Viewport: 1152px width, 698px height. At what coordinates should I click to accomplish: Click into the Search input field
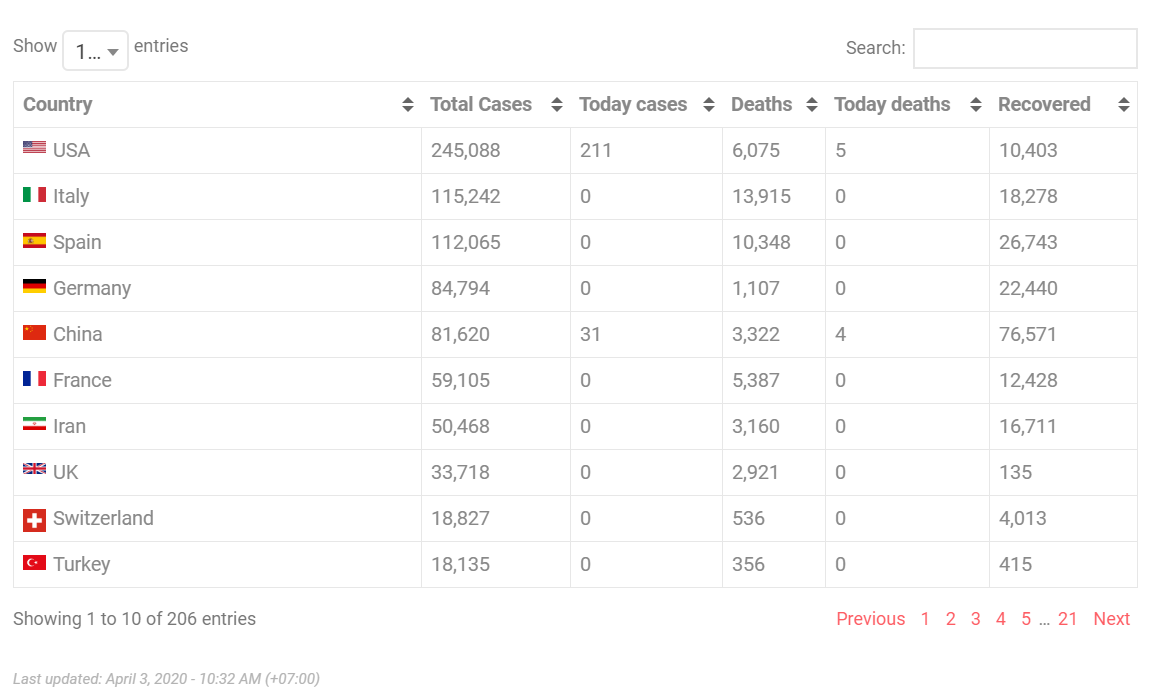1024,48
